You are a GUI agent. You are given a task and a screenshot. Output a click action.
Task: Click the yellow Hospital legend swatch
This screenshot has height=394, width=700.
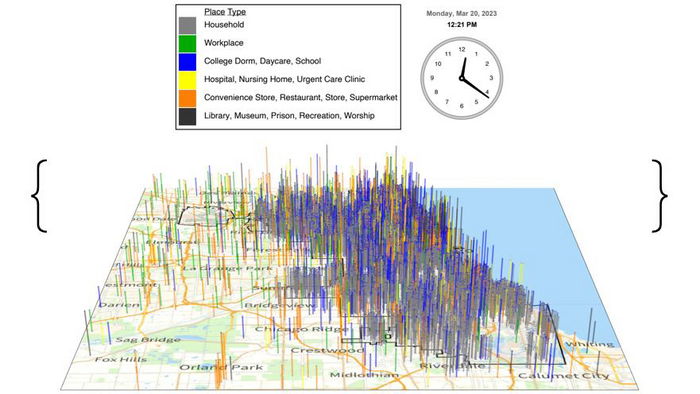pos(187,80)
